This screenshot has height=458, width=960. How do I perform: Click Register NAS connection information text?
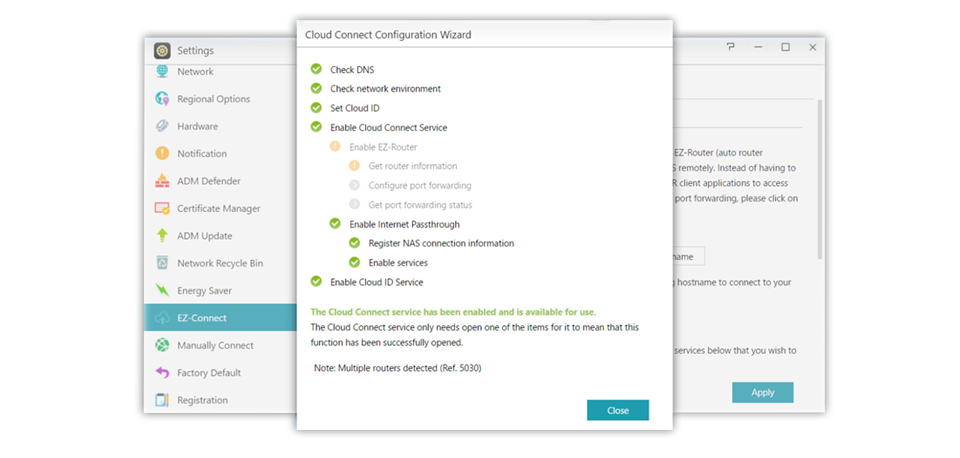coord(441,243)
